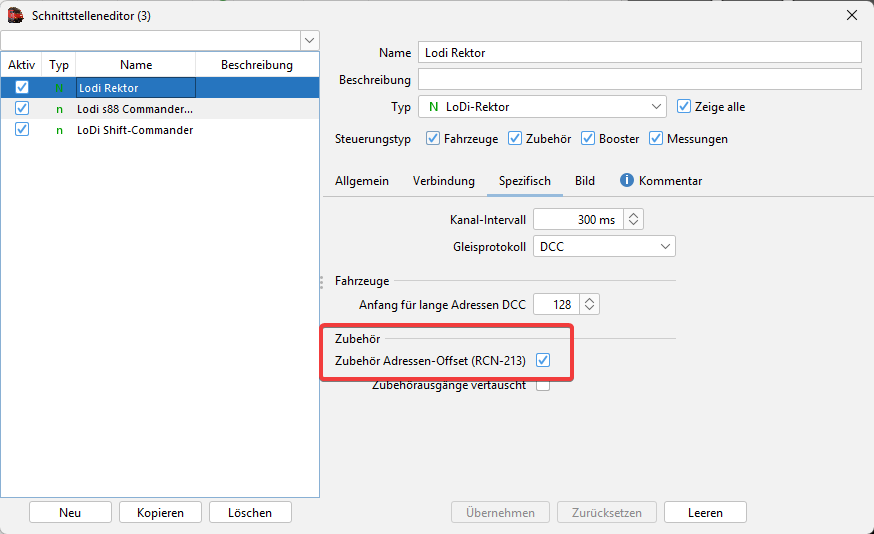Click the Leeren button
Viewport: 874px width, 534px height.
click(705, 512)
